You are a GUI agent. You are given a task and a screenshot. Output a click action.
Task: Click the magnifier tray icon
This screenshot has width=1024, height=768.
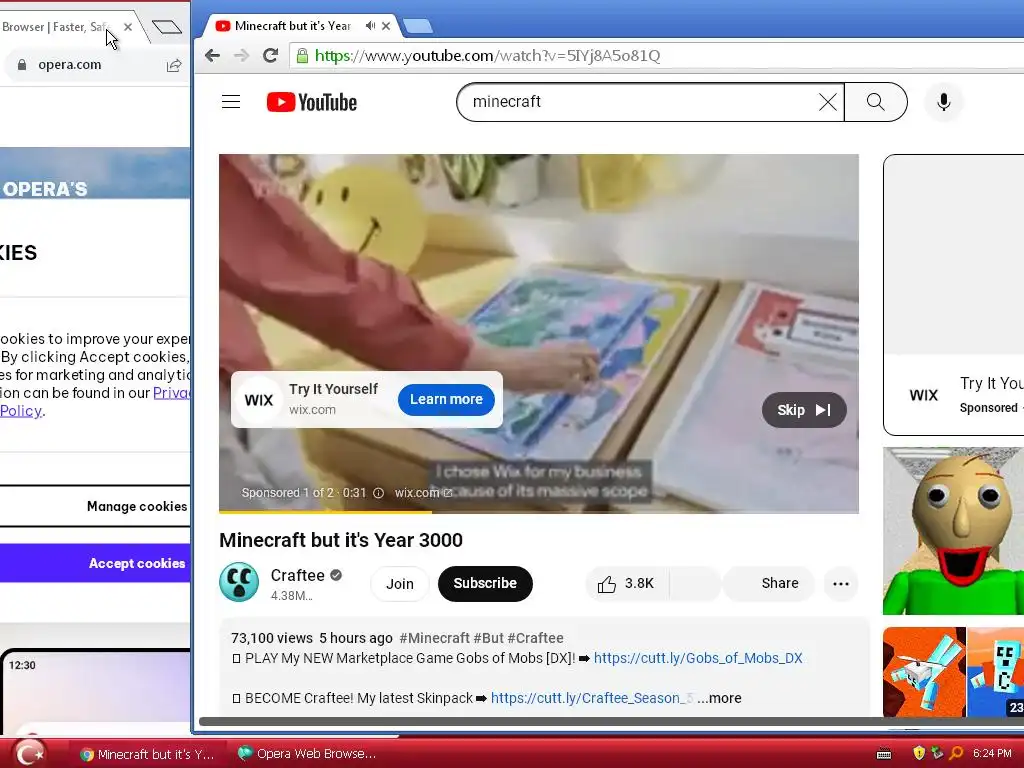pos(956,753)
